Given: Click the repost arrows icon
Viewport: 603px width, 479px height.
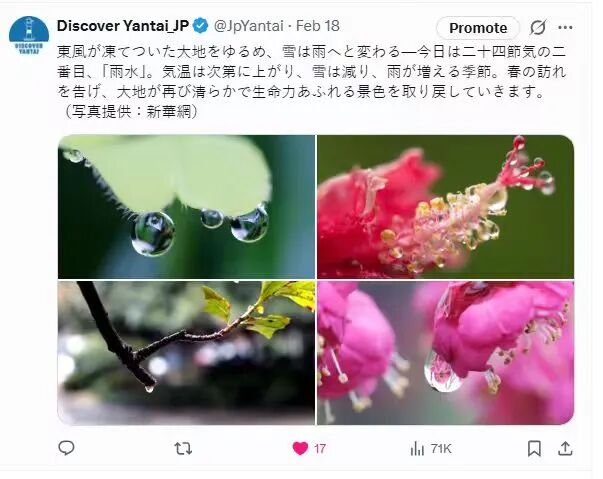Looking at the screenshot, I should pos(183,448).
